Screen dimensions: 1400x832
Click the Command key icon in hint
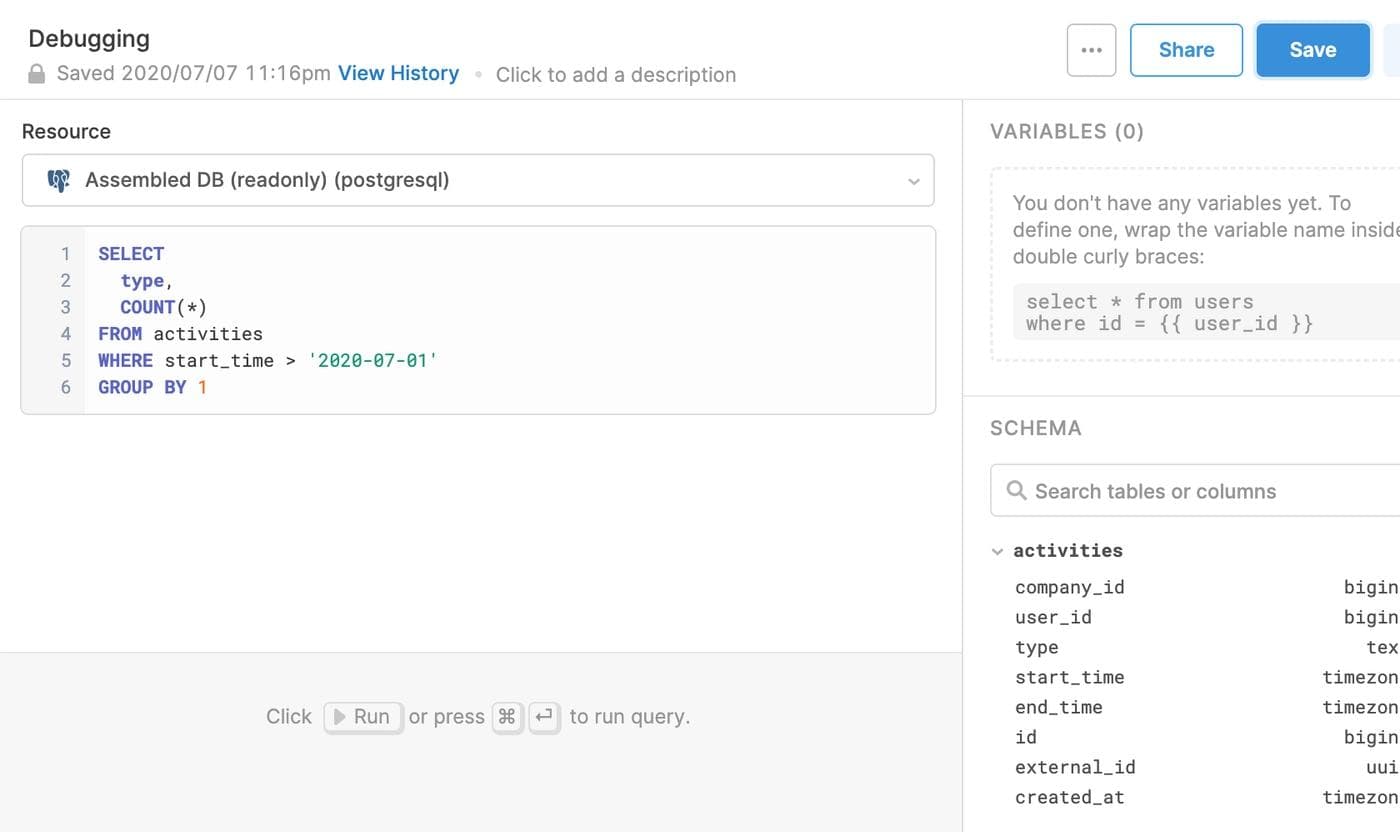[508, 717]
